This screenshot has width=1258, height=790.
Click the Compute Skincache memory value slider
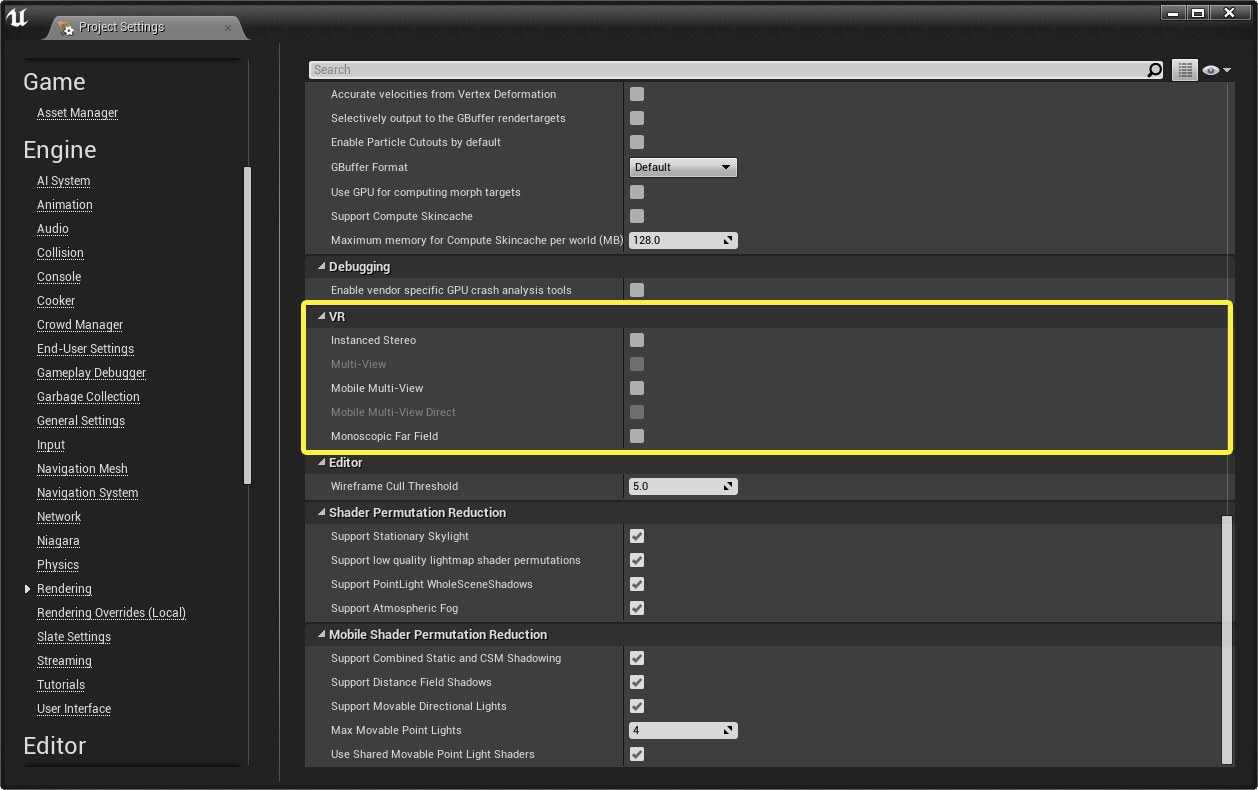point(683,240)
